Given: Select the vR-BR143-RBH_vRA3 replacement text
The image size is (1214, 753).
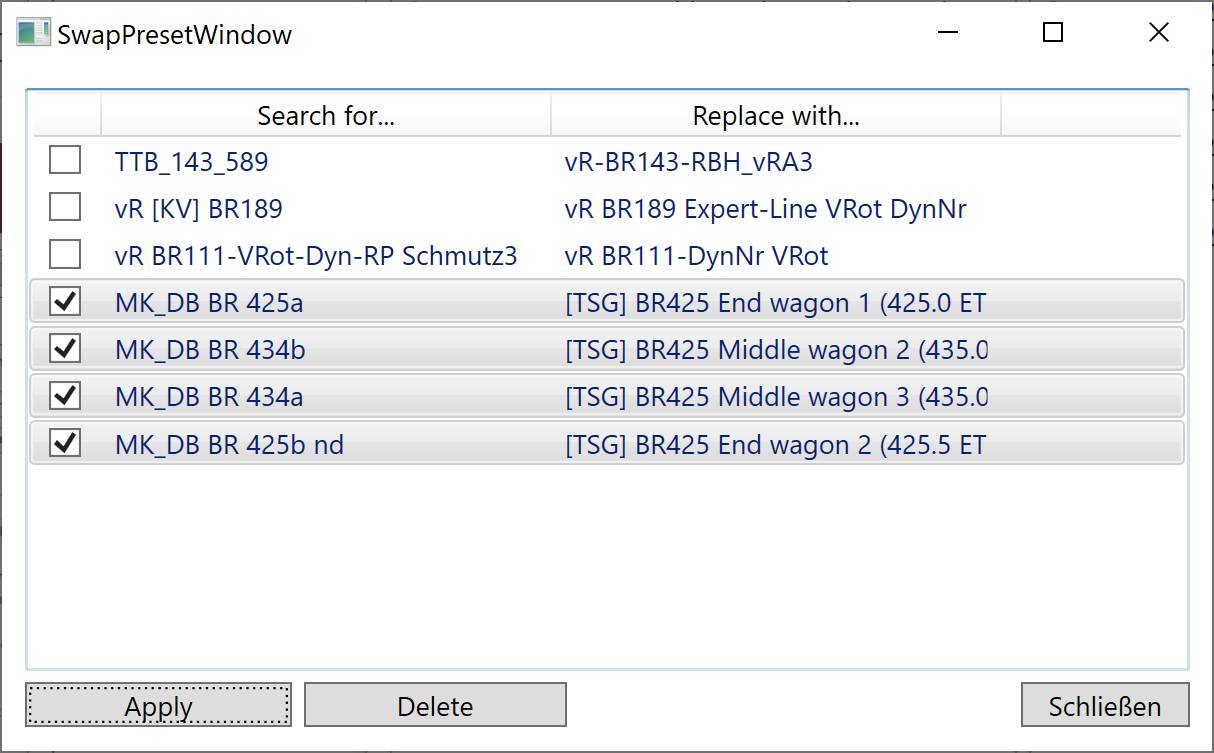Looking at the screenshot, I should [x=688, y=161].
